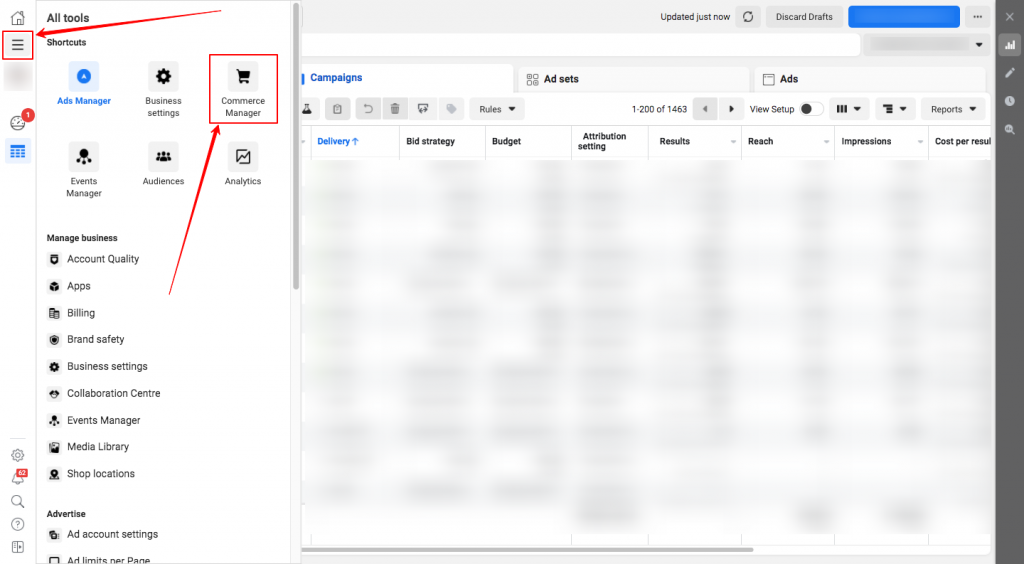This screenshot has width=1024, height=564.
Task: Click the Discard Drafts button
Action: click(x=804, y=17)
